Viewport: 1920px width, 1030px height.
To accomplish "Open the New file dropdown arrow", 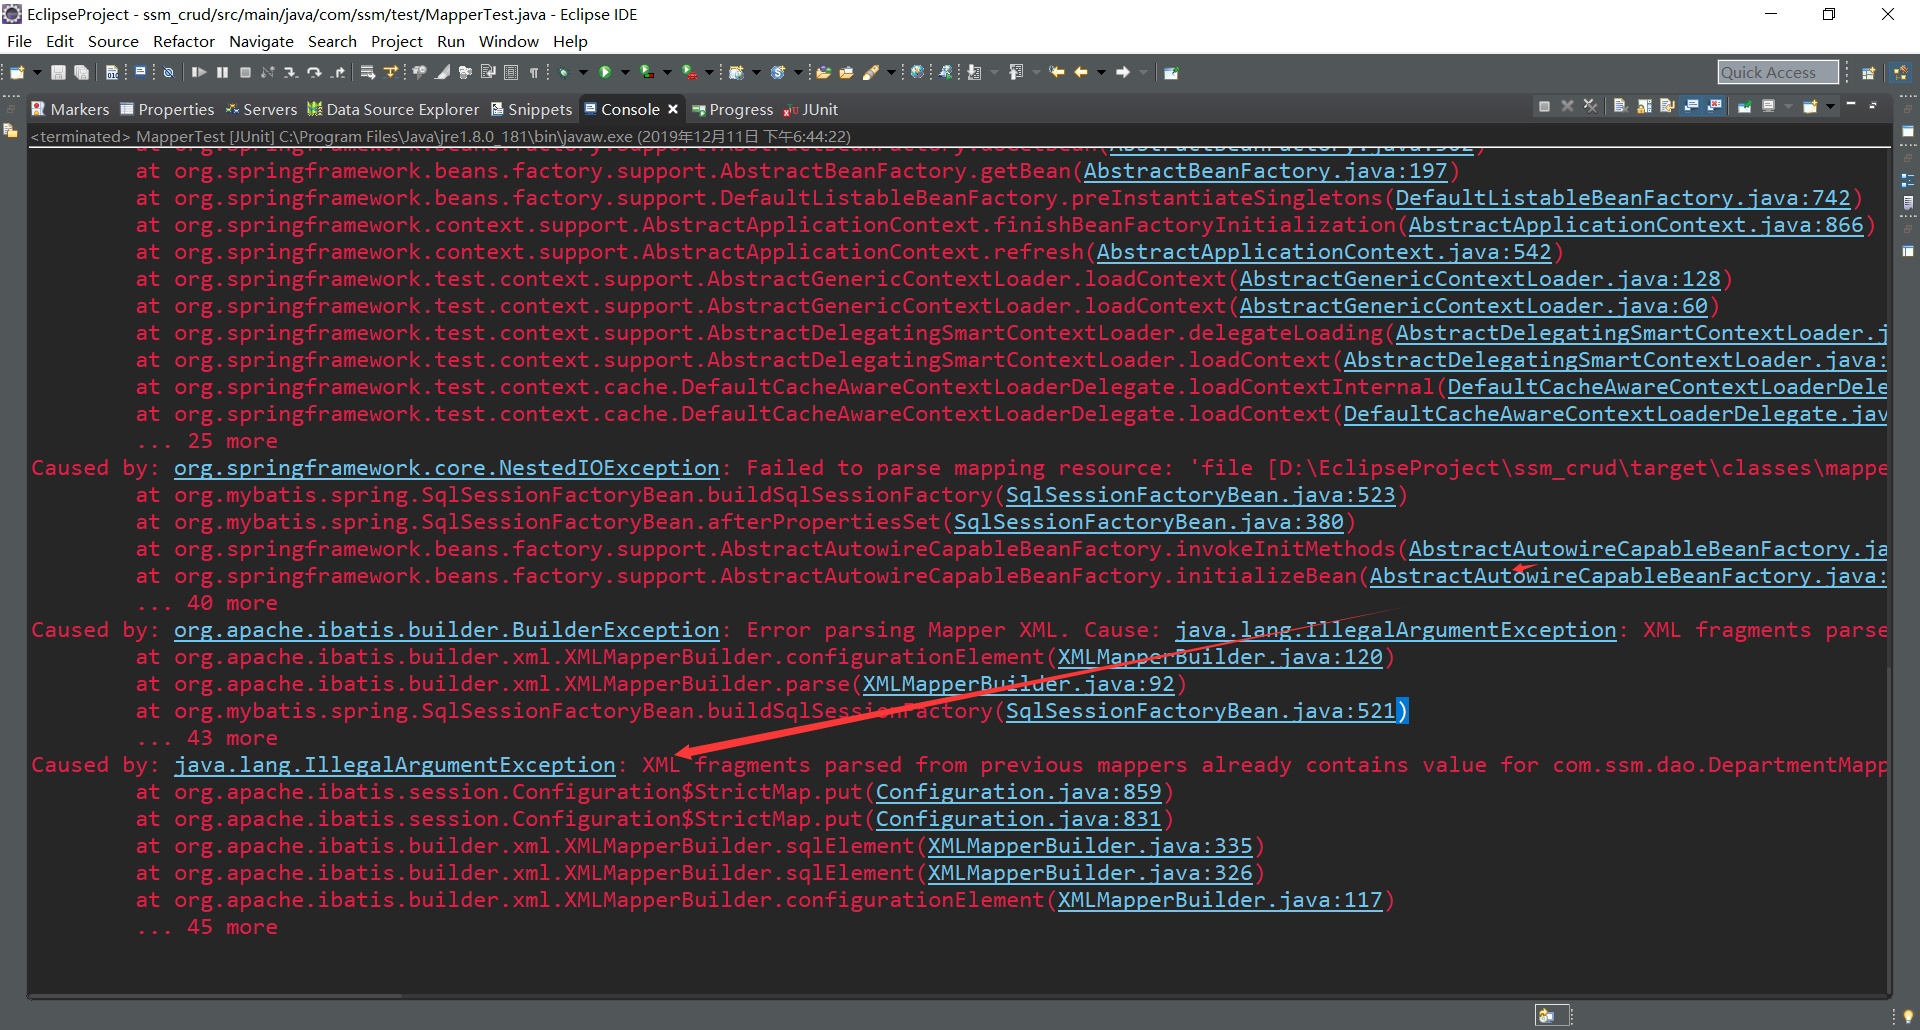I will (x=37, y=72).
